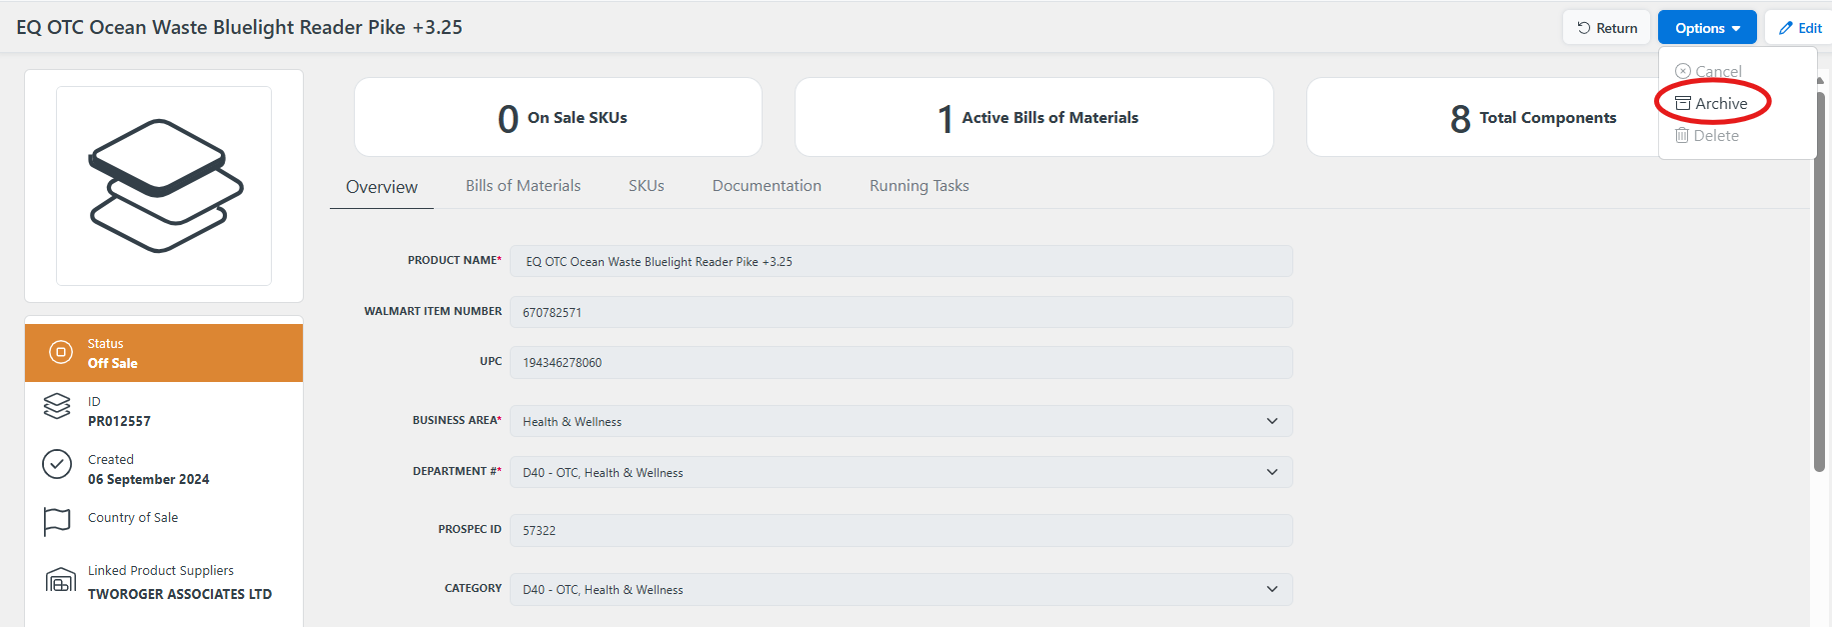Click the Active Bills of Materials card
This screenshot has height=627, width=1832.
tap(1034, 117)
